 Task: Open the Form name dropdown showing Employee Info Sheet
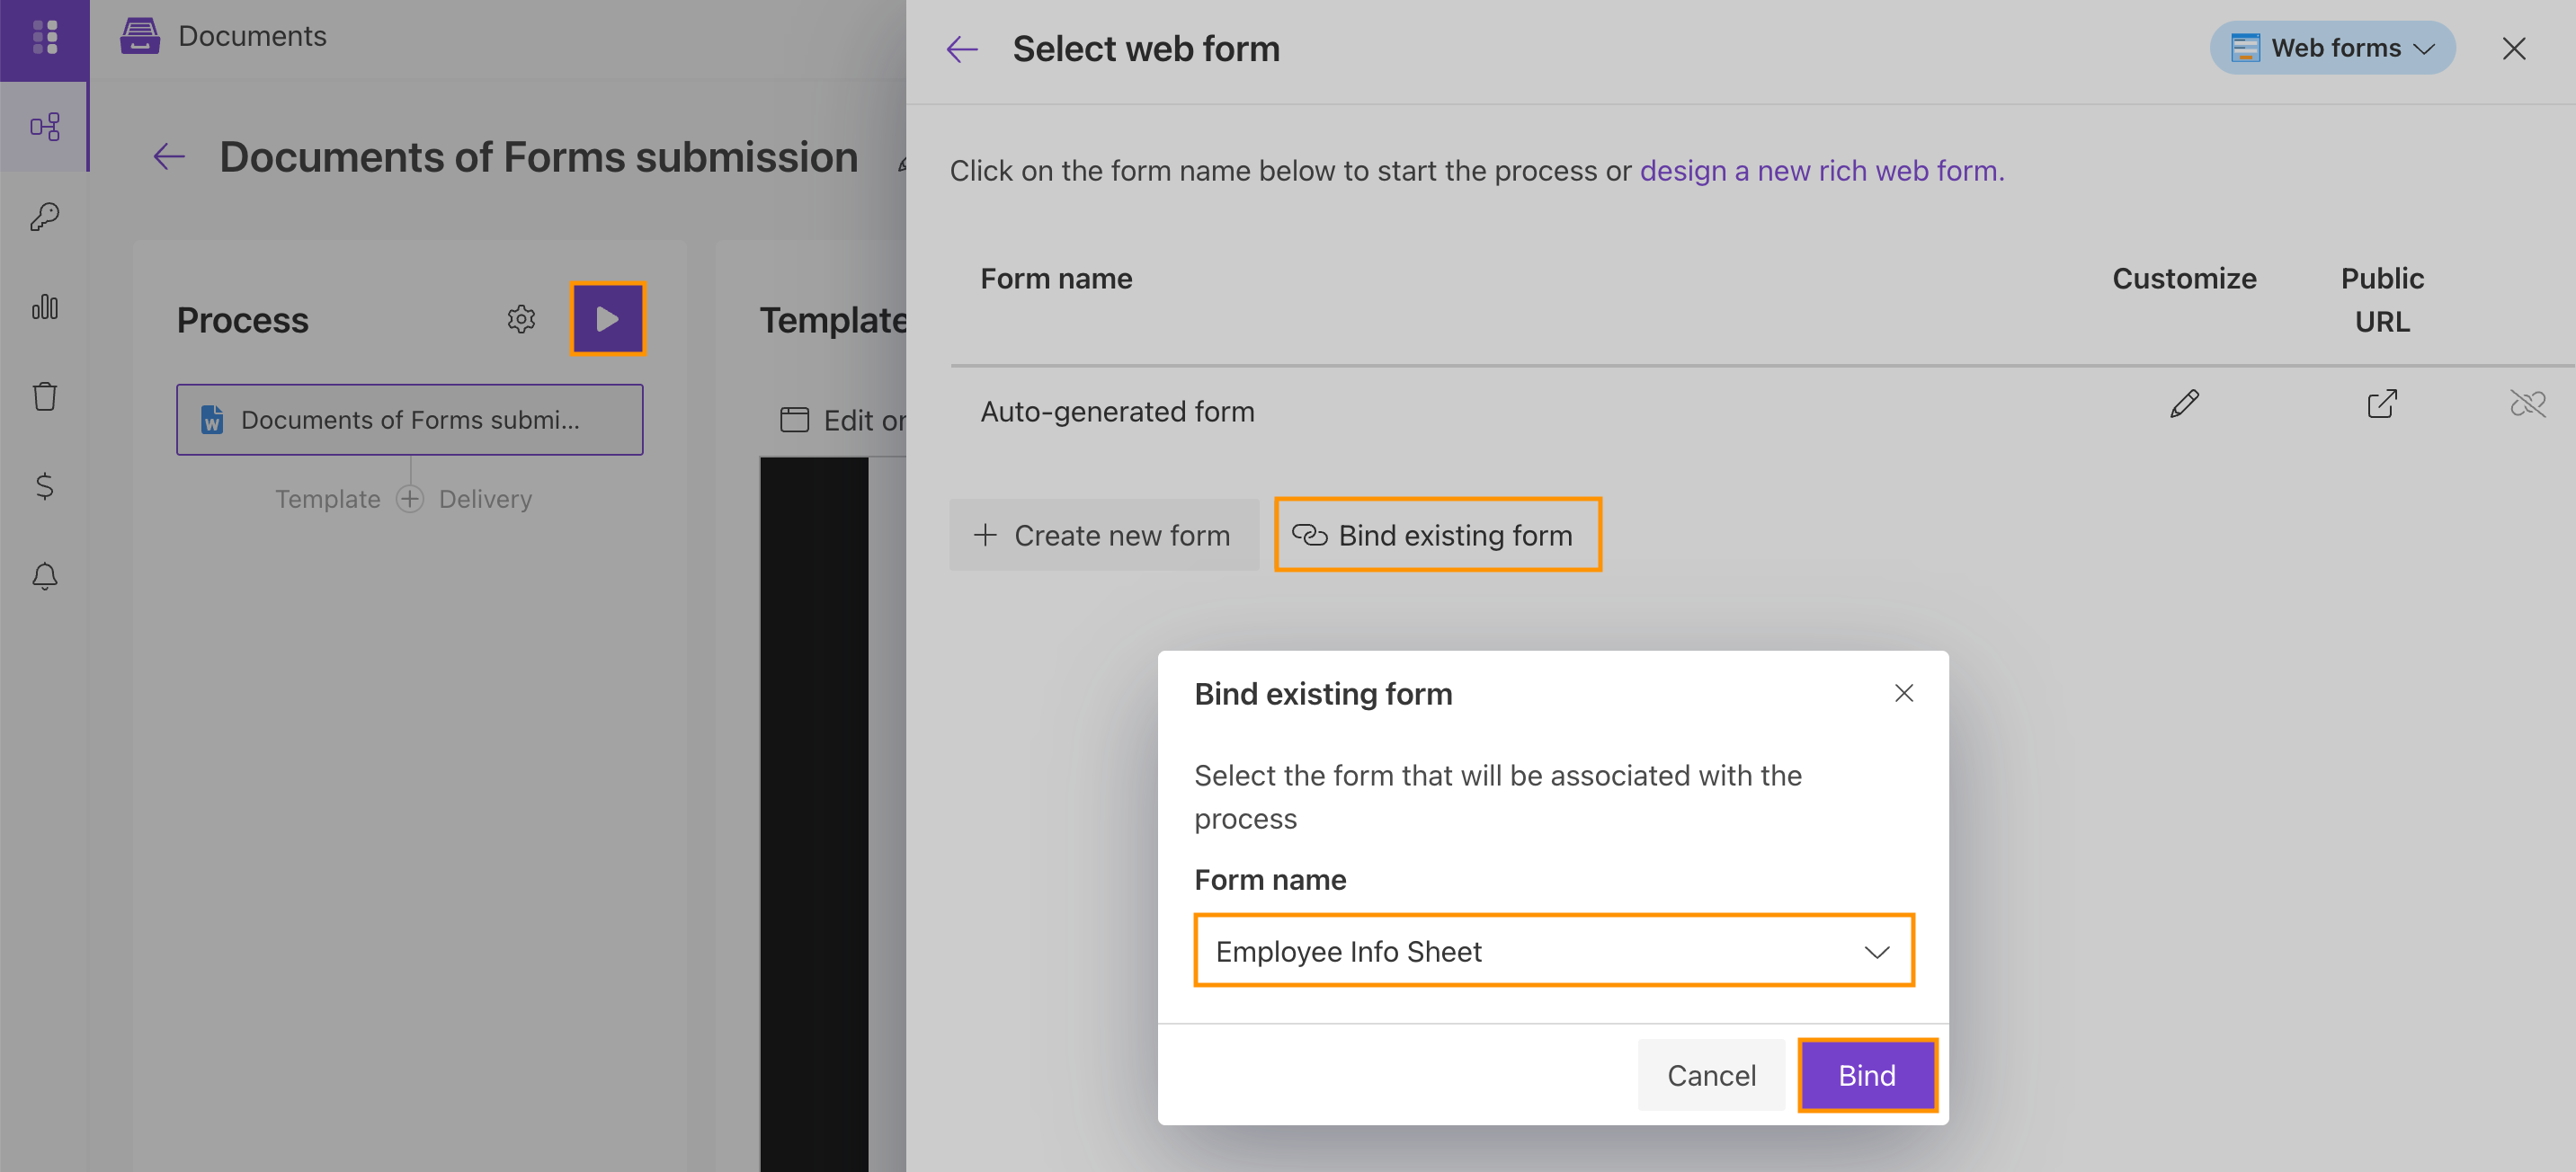[x=1554, y=951]
